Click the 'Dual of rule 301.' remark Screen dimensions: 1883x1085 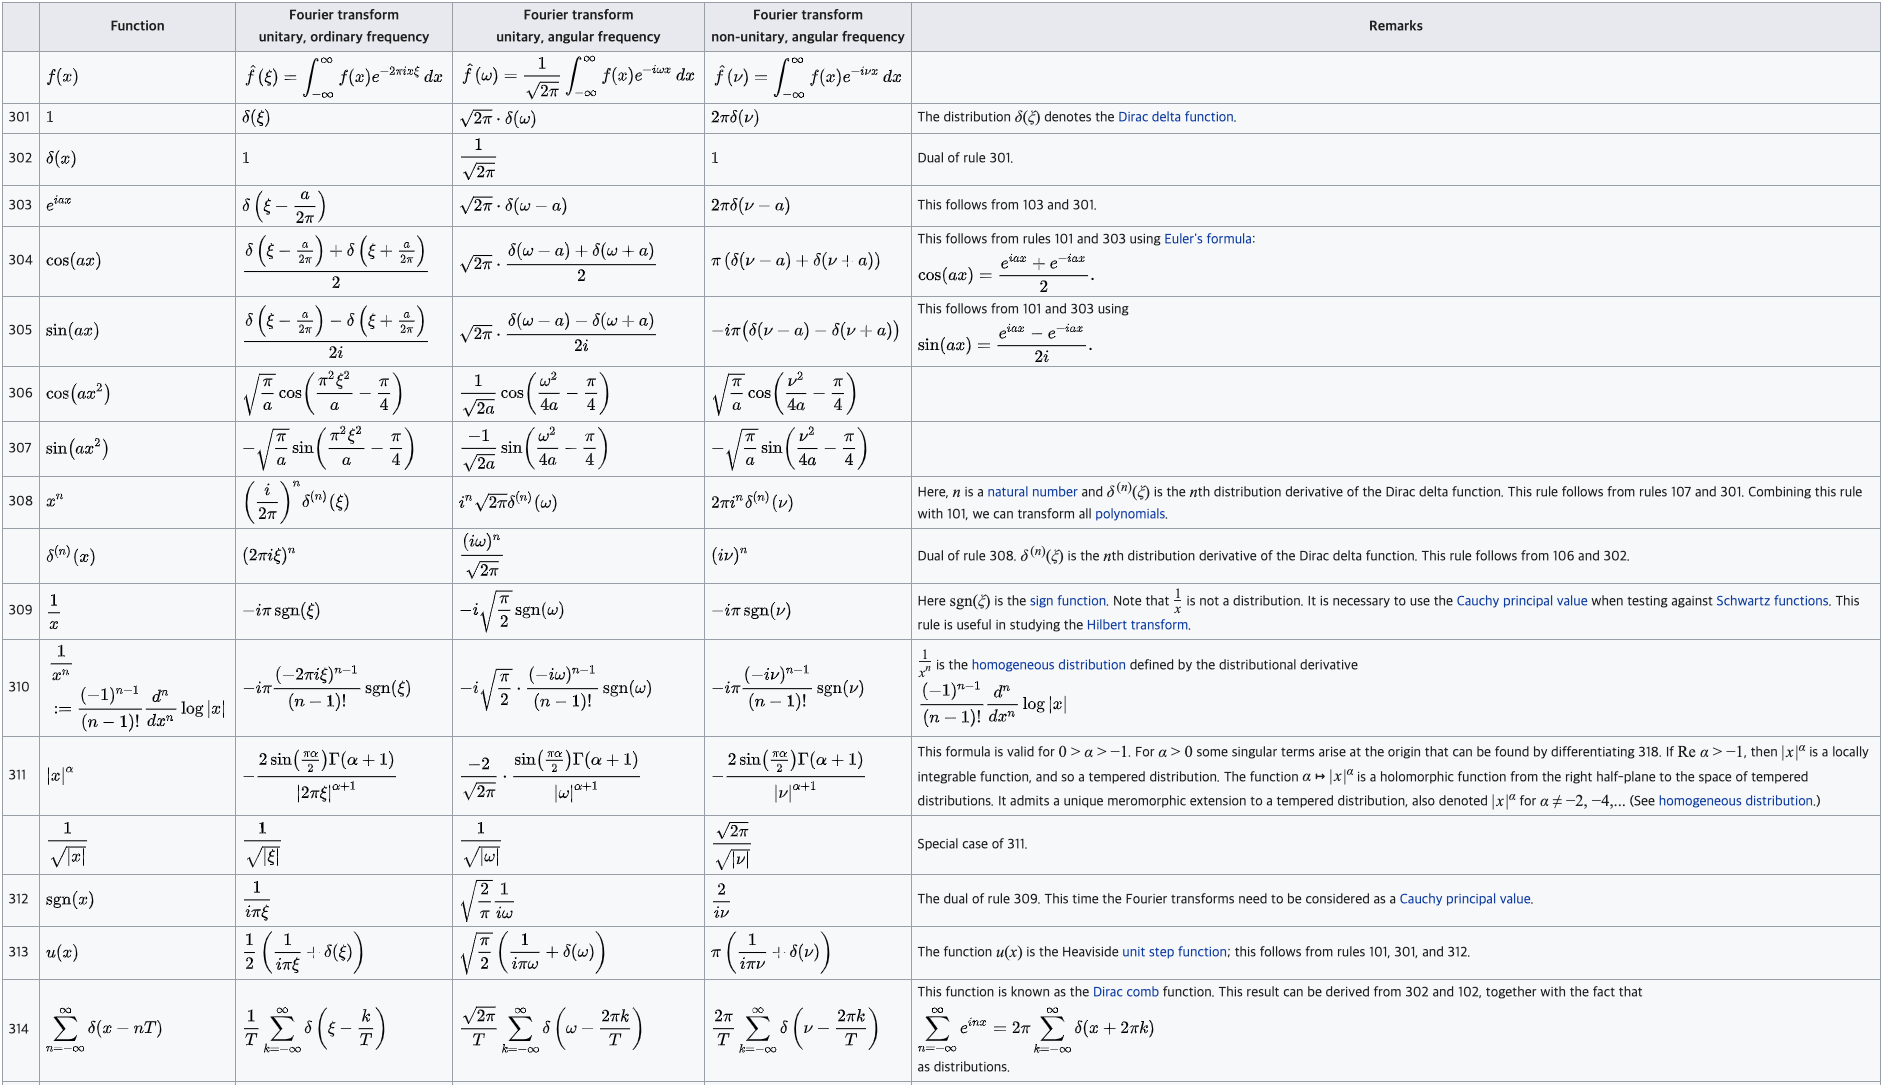(x=965, y=158)
